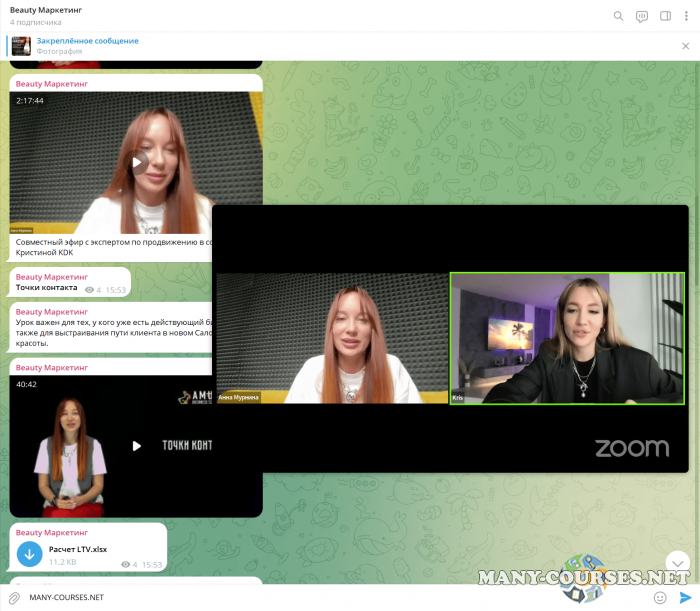Screen dimensions: 700x611
Task: Dismiss the pinned message bar
Action: [x=687, y=46]
